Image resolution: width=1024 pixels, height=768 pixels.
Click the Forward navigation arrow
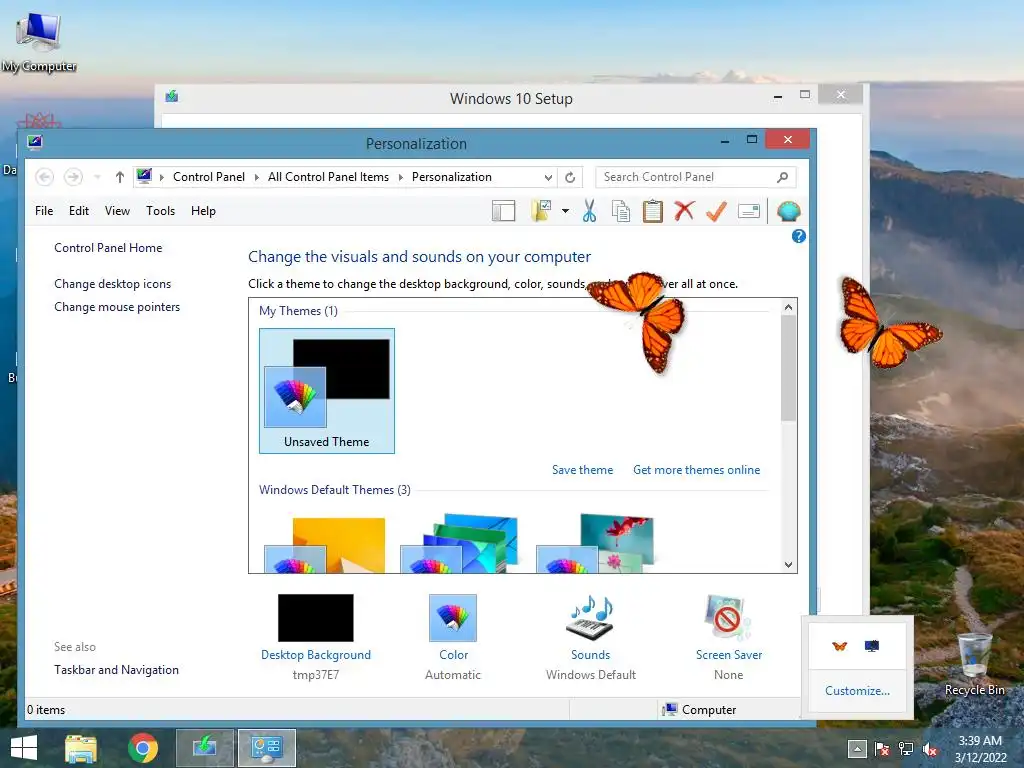73,177
